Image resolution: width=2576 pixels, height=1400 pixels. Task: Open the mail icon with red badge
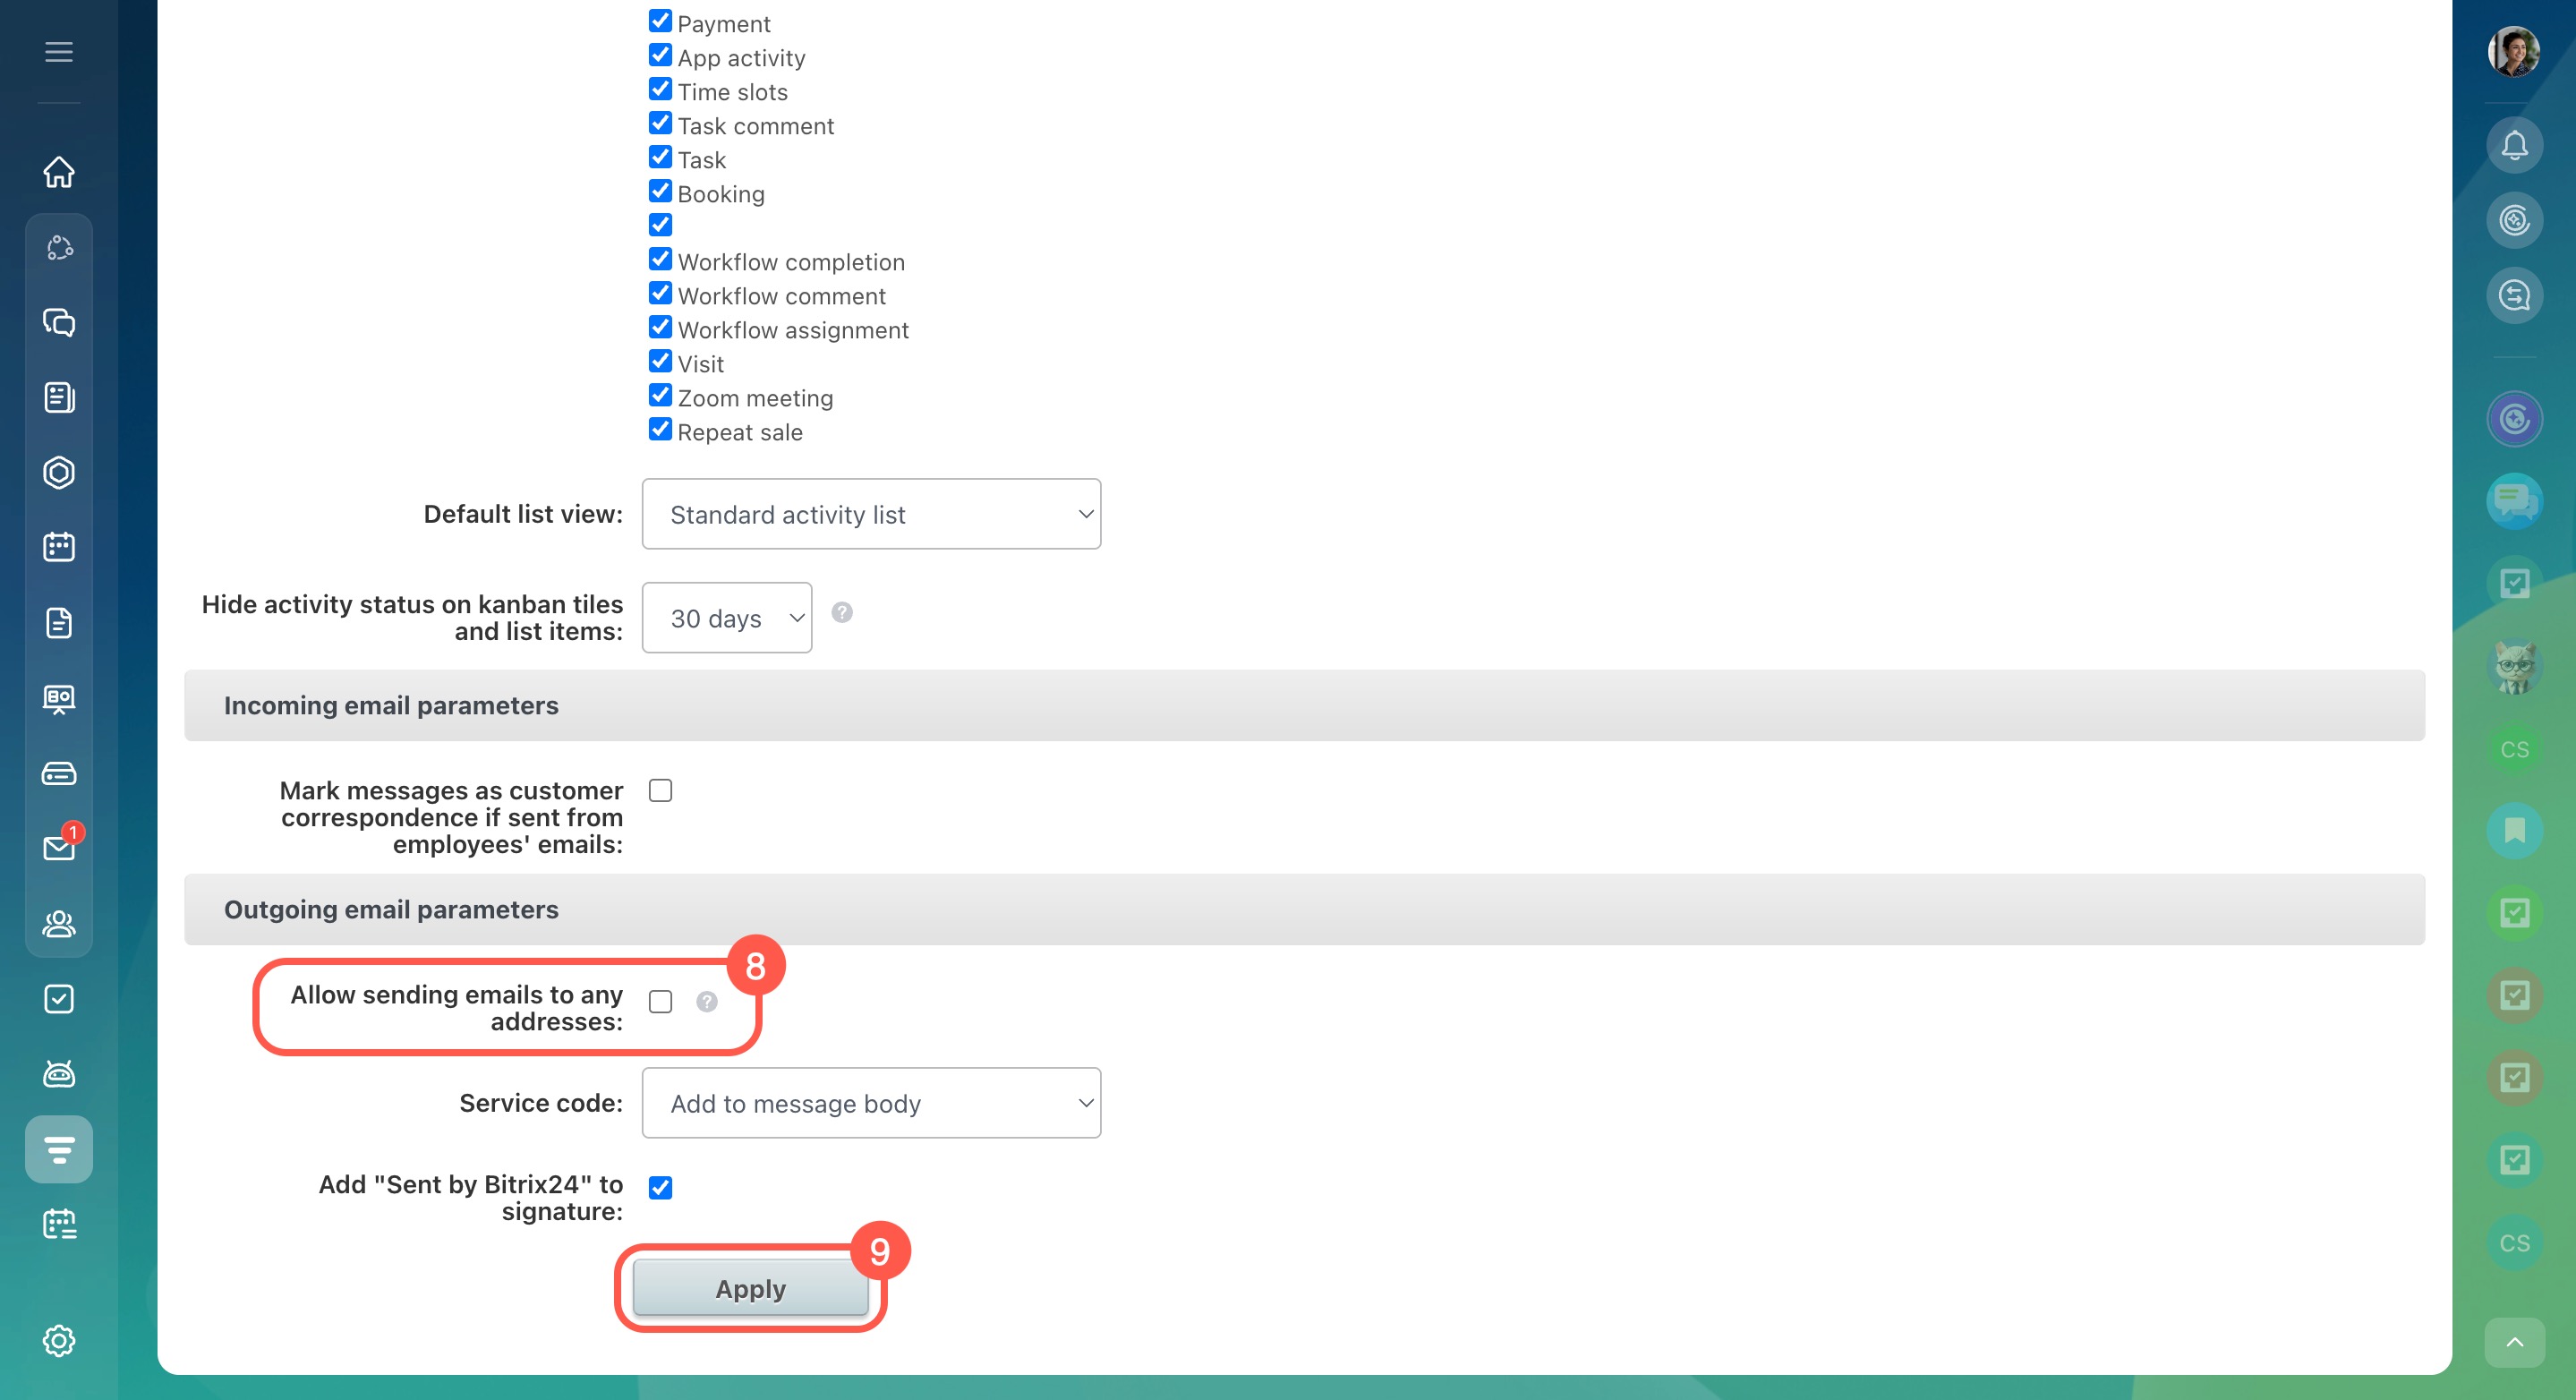[59, 848]
